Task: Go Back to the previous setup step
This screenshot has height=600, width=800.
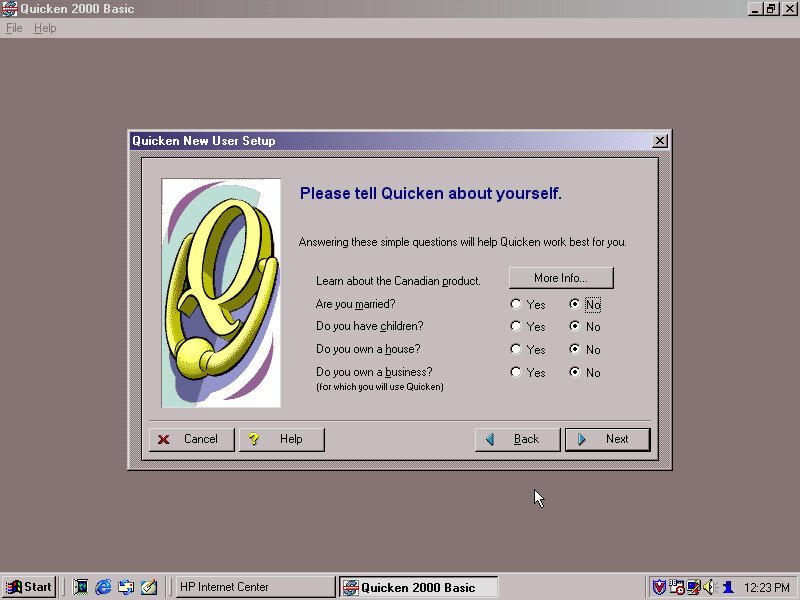Action: coord(517,439)
